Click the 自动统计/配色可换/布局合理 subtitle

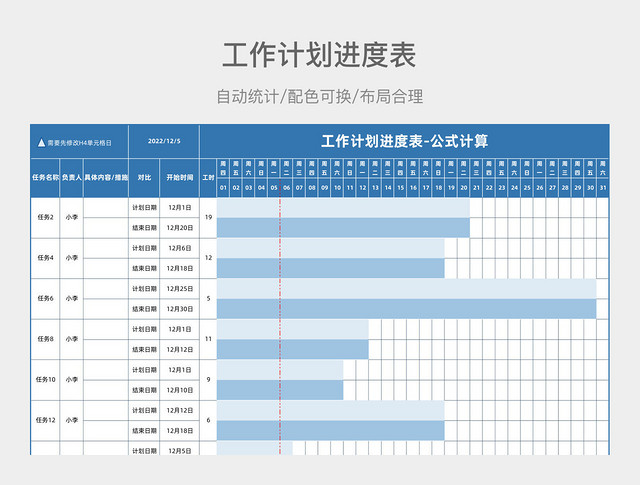click(320, 97)
